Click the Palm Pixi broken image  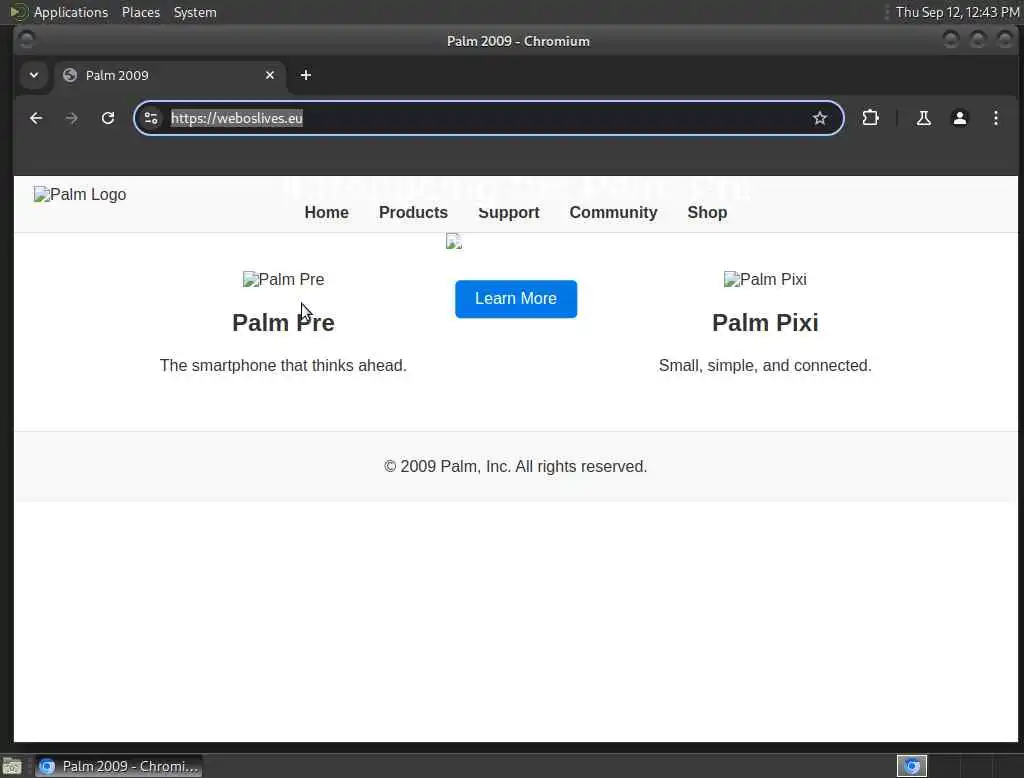765,280
